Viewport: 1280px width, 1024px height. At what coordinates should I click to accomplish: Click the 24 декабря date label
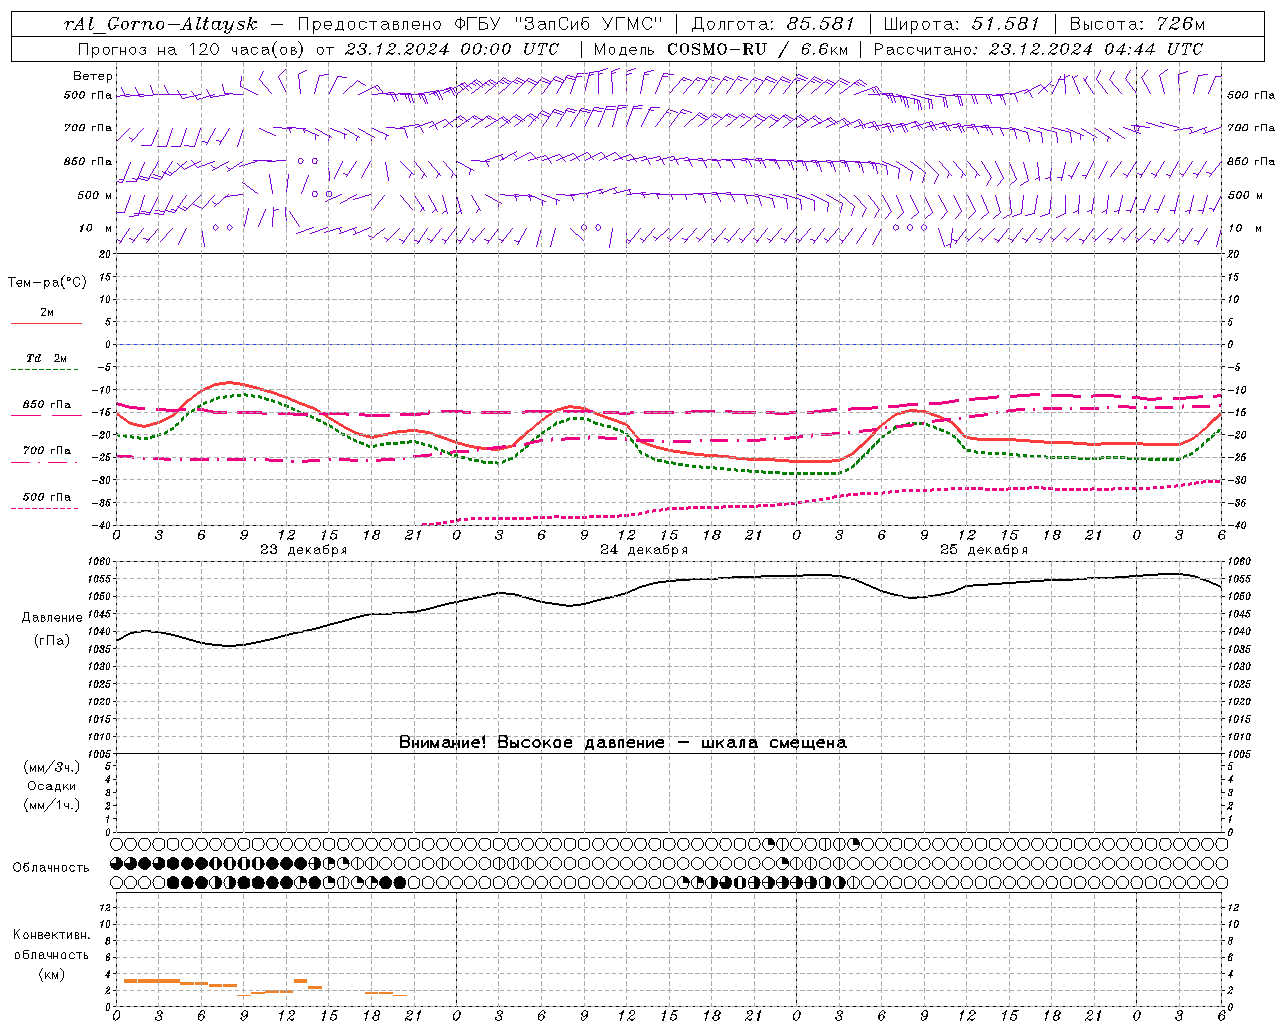click(644, 550)
